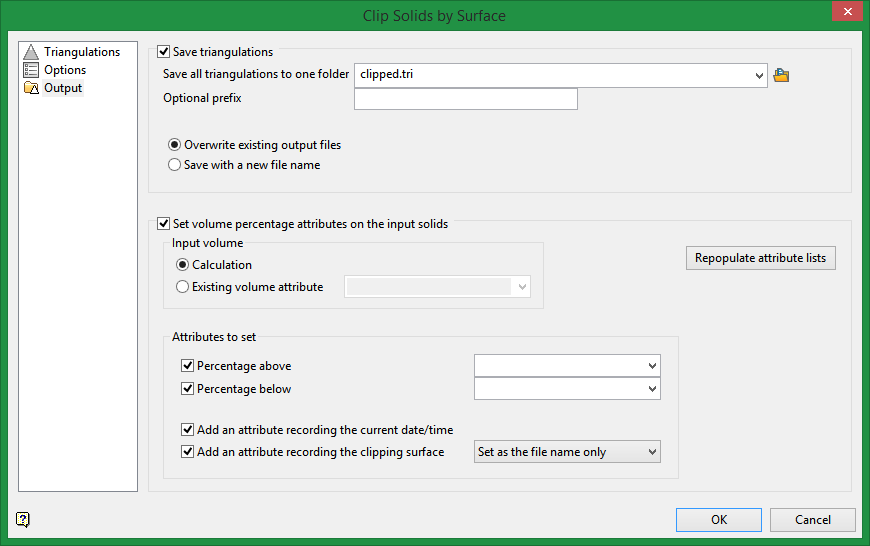Uncheck the Percentage below checkbox
This screenshot has height=546, width=870.
click(187, 388)
